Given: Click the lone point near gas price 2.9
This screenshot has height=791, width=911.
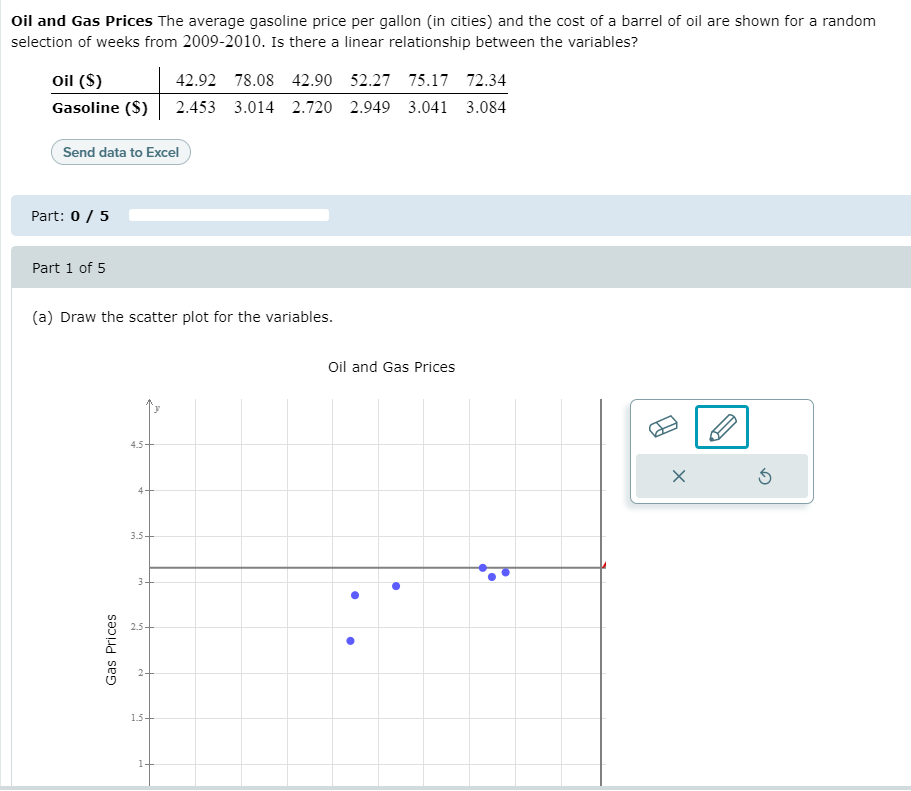Looking at the screenshot, I should 395,585.
